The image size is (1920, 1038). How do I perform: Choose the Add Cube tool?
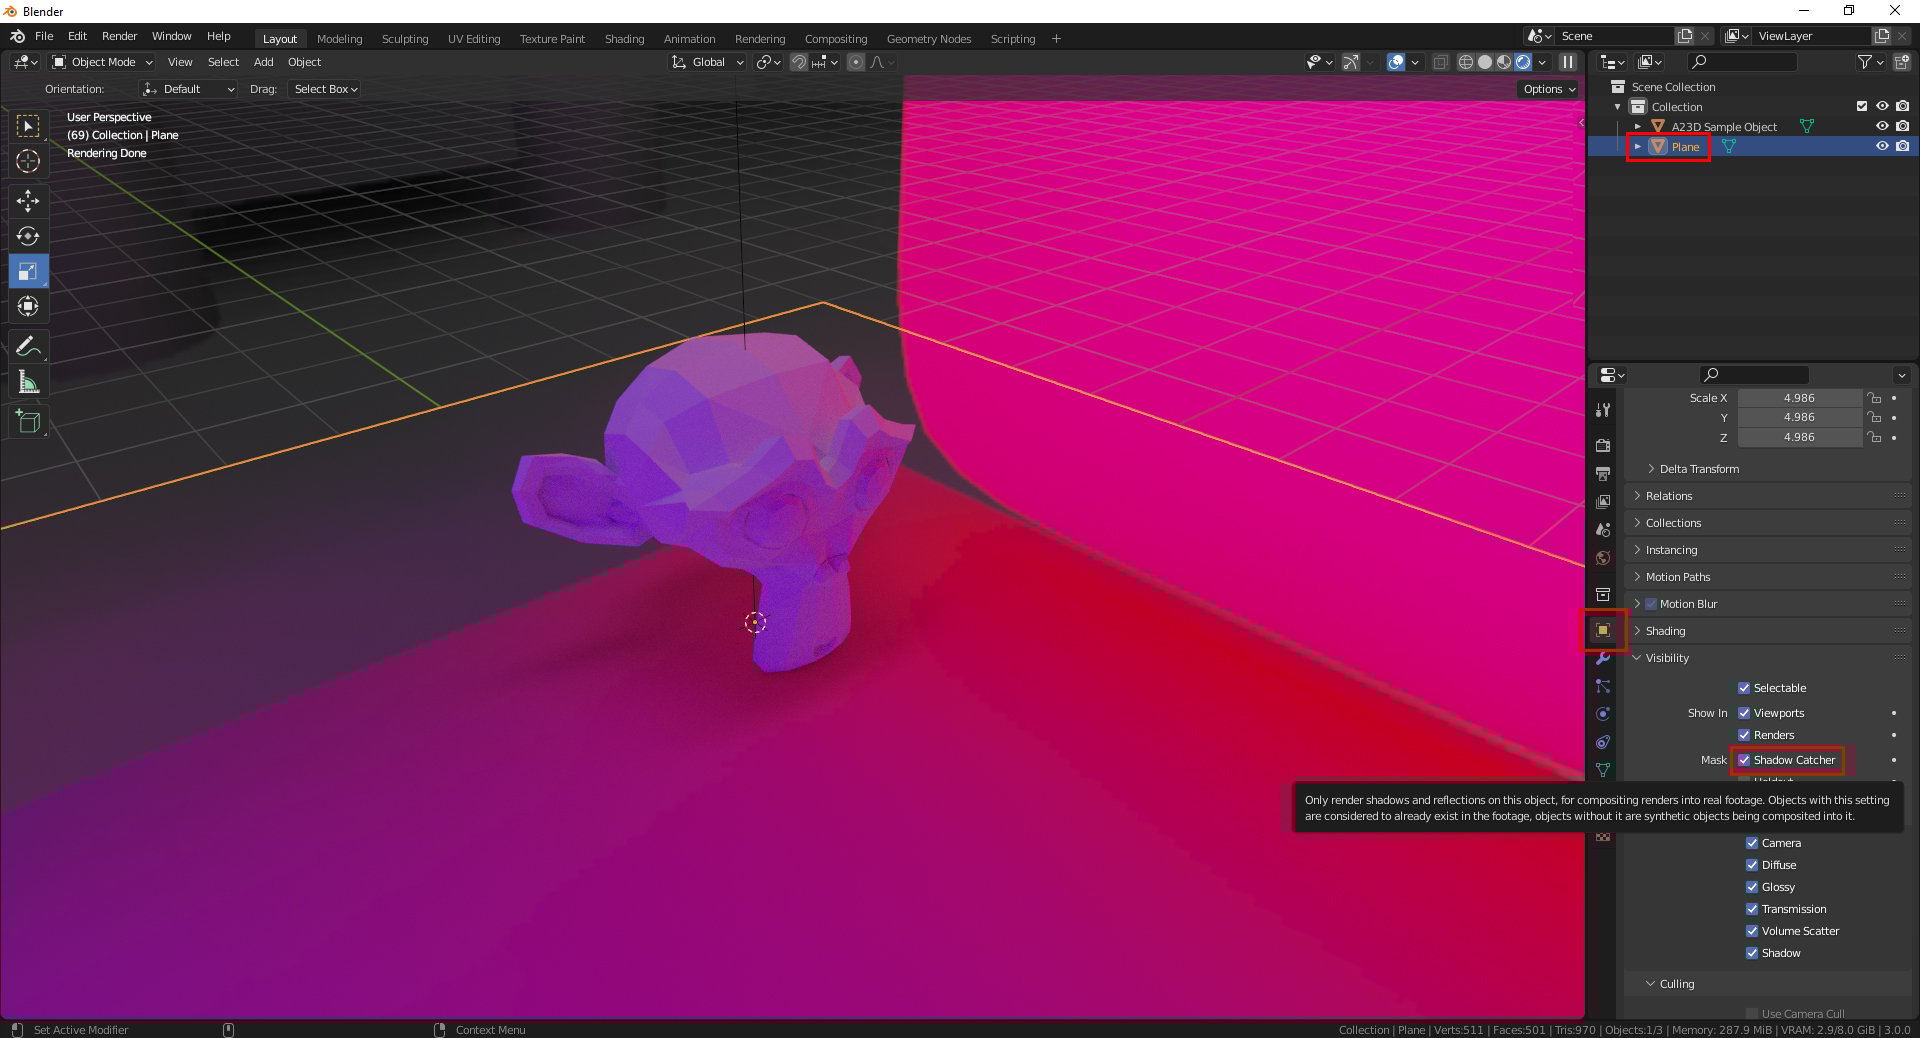(x=28, y=422)
